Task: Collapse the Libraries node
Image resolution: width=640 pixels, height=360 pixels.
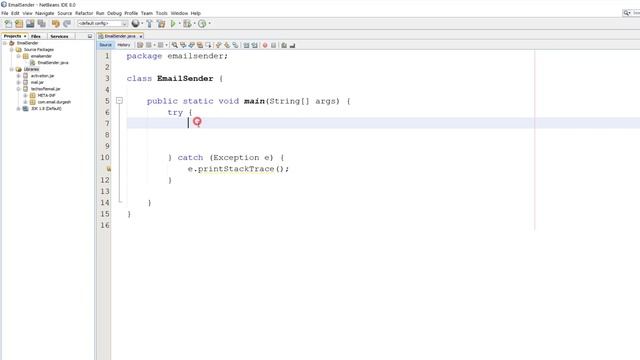Action: coord(11,69)
